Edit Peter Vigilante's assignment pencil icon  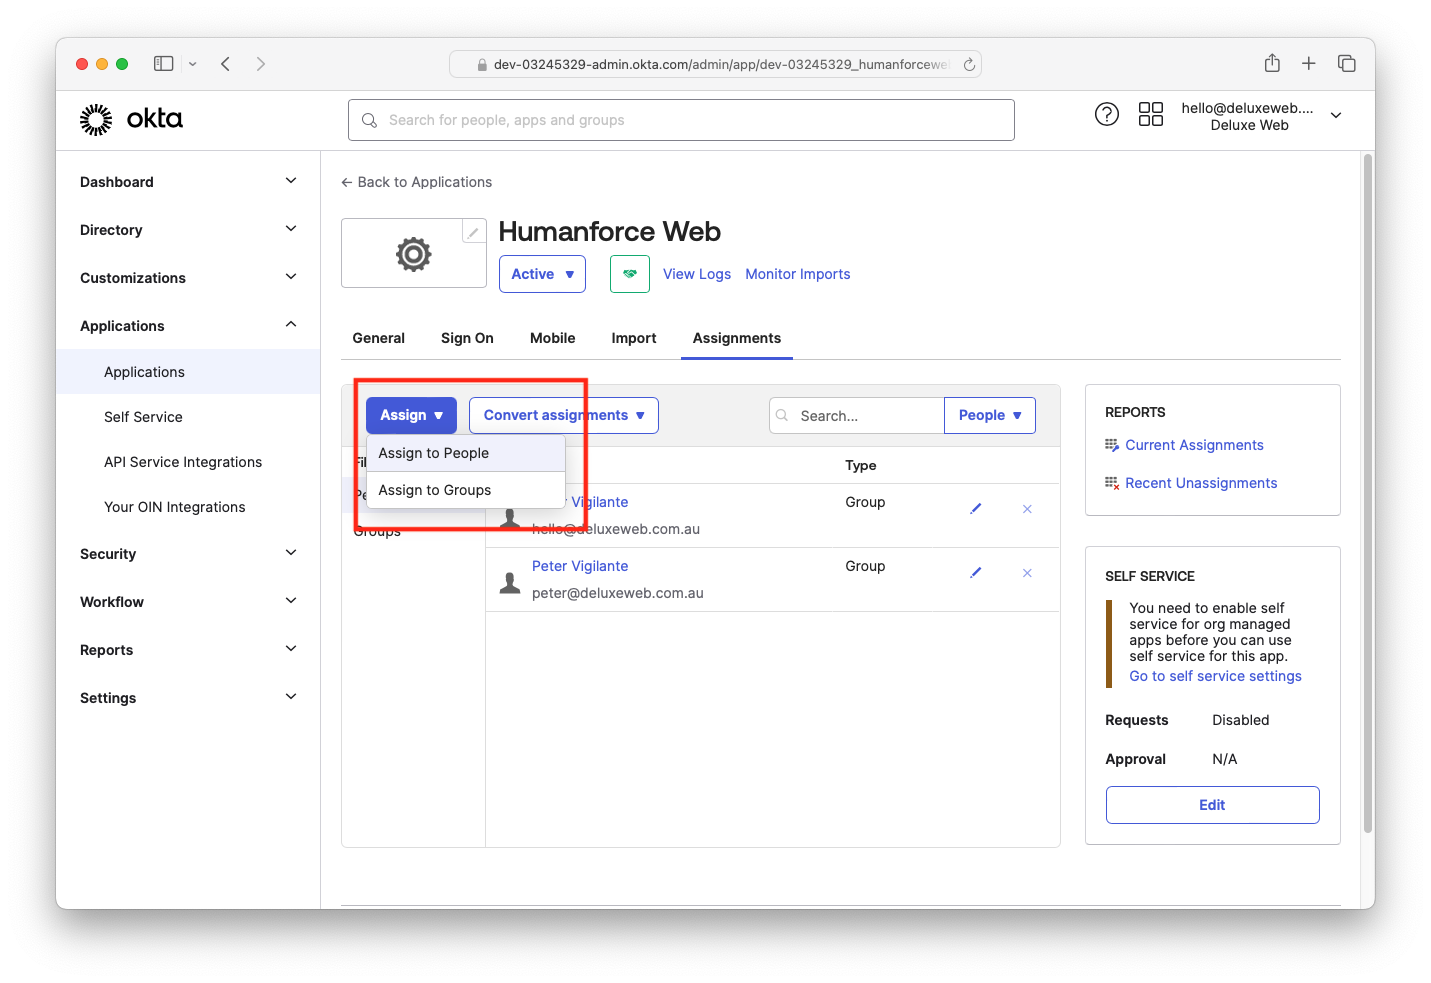976,573
